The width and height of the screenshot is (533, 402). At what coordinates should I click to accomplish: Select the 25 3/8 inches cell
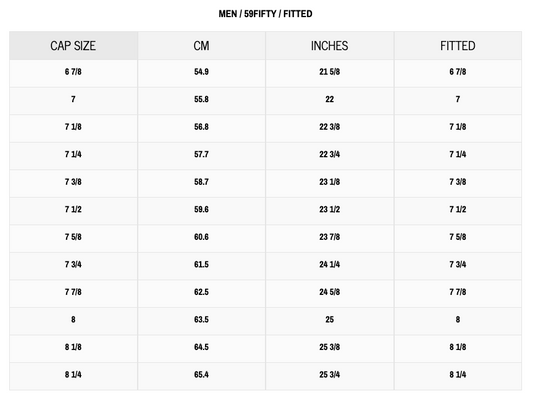[x=329, y=347]
